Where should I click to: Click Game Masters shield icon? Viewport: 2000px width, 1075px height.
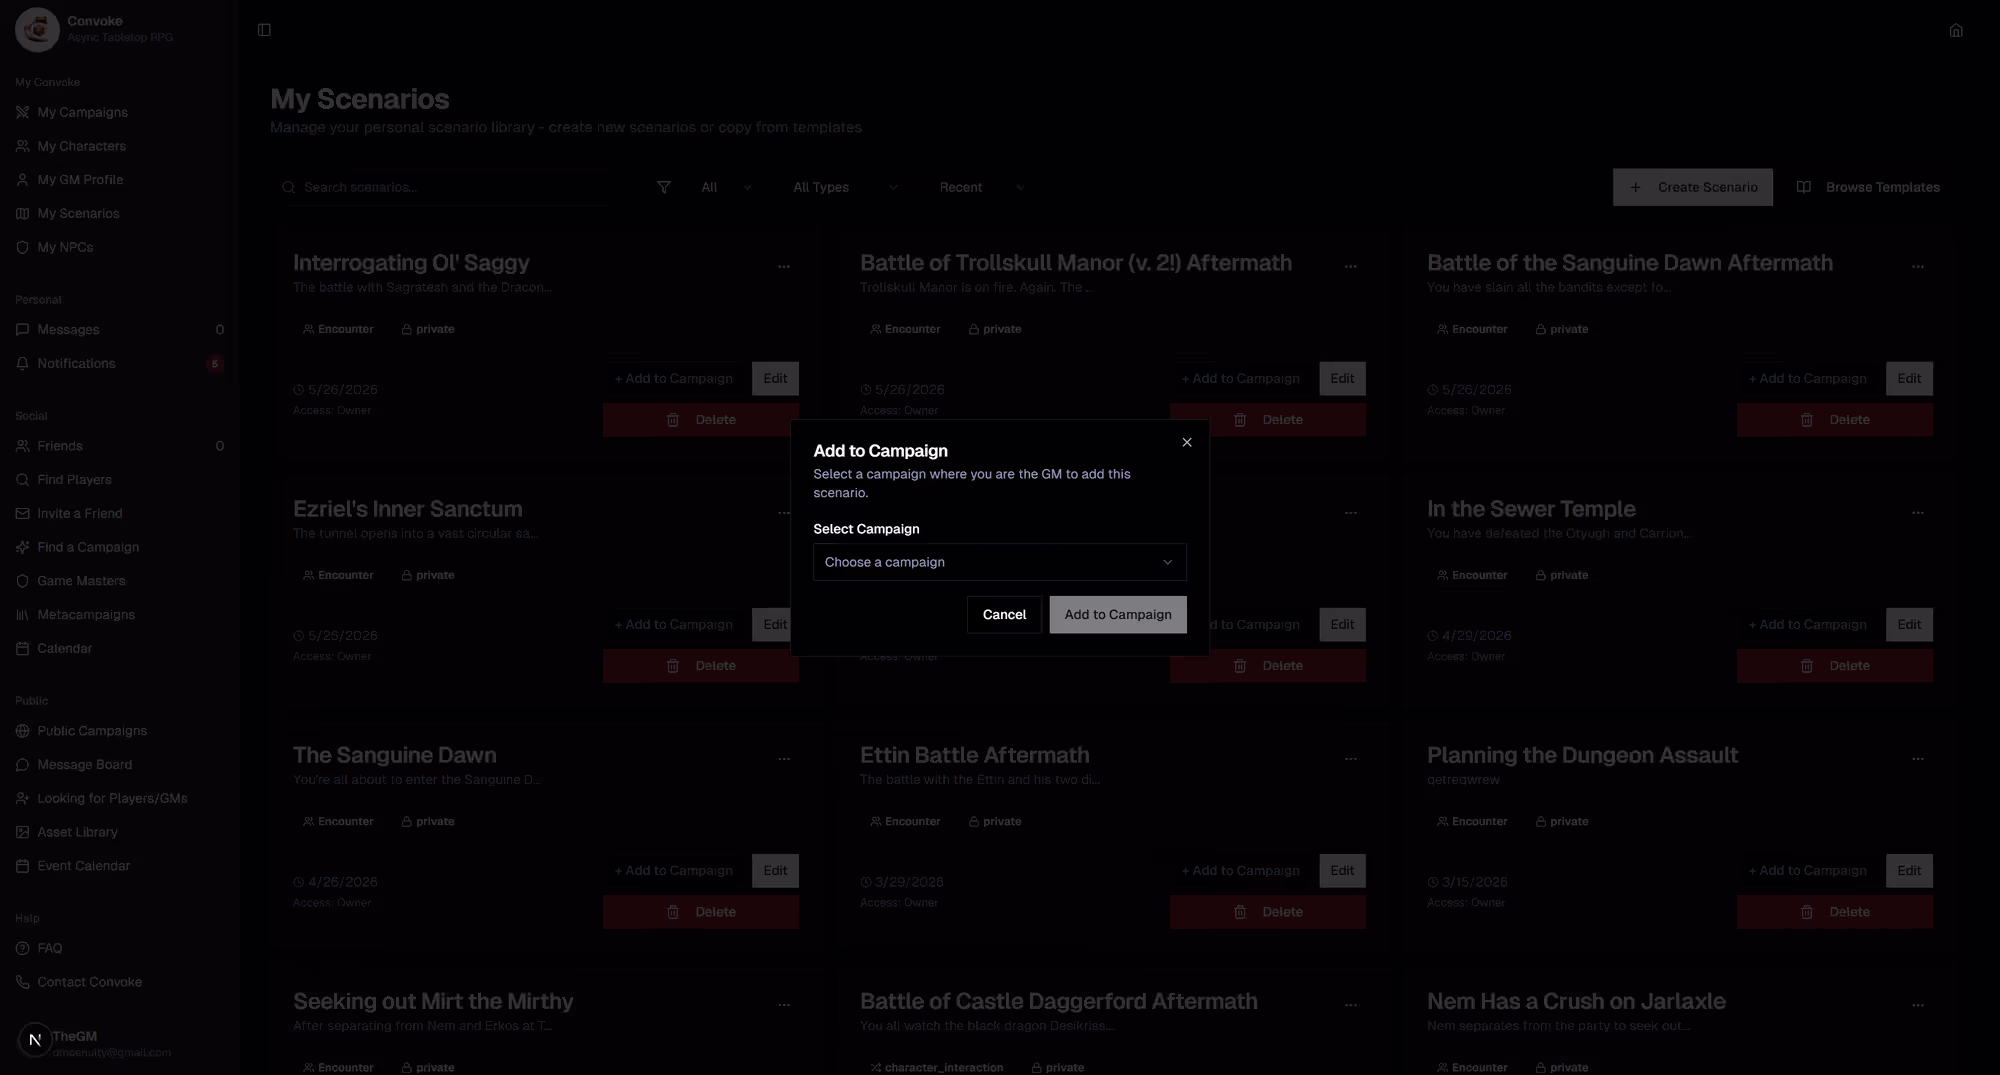tap(23, 581)
